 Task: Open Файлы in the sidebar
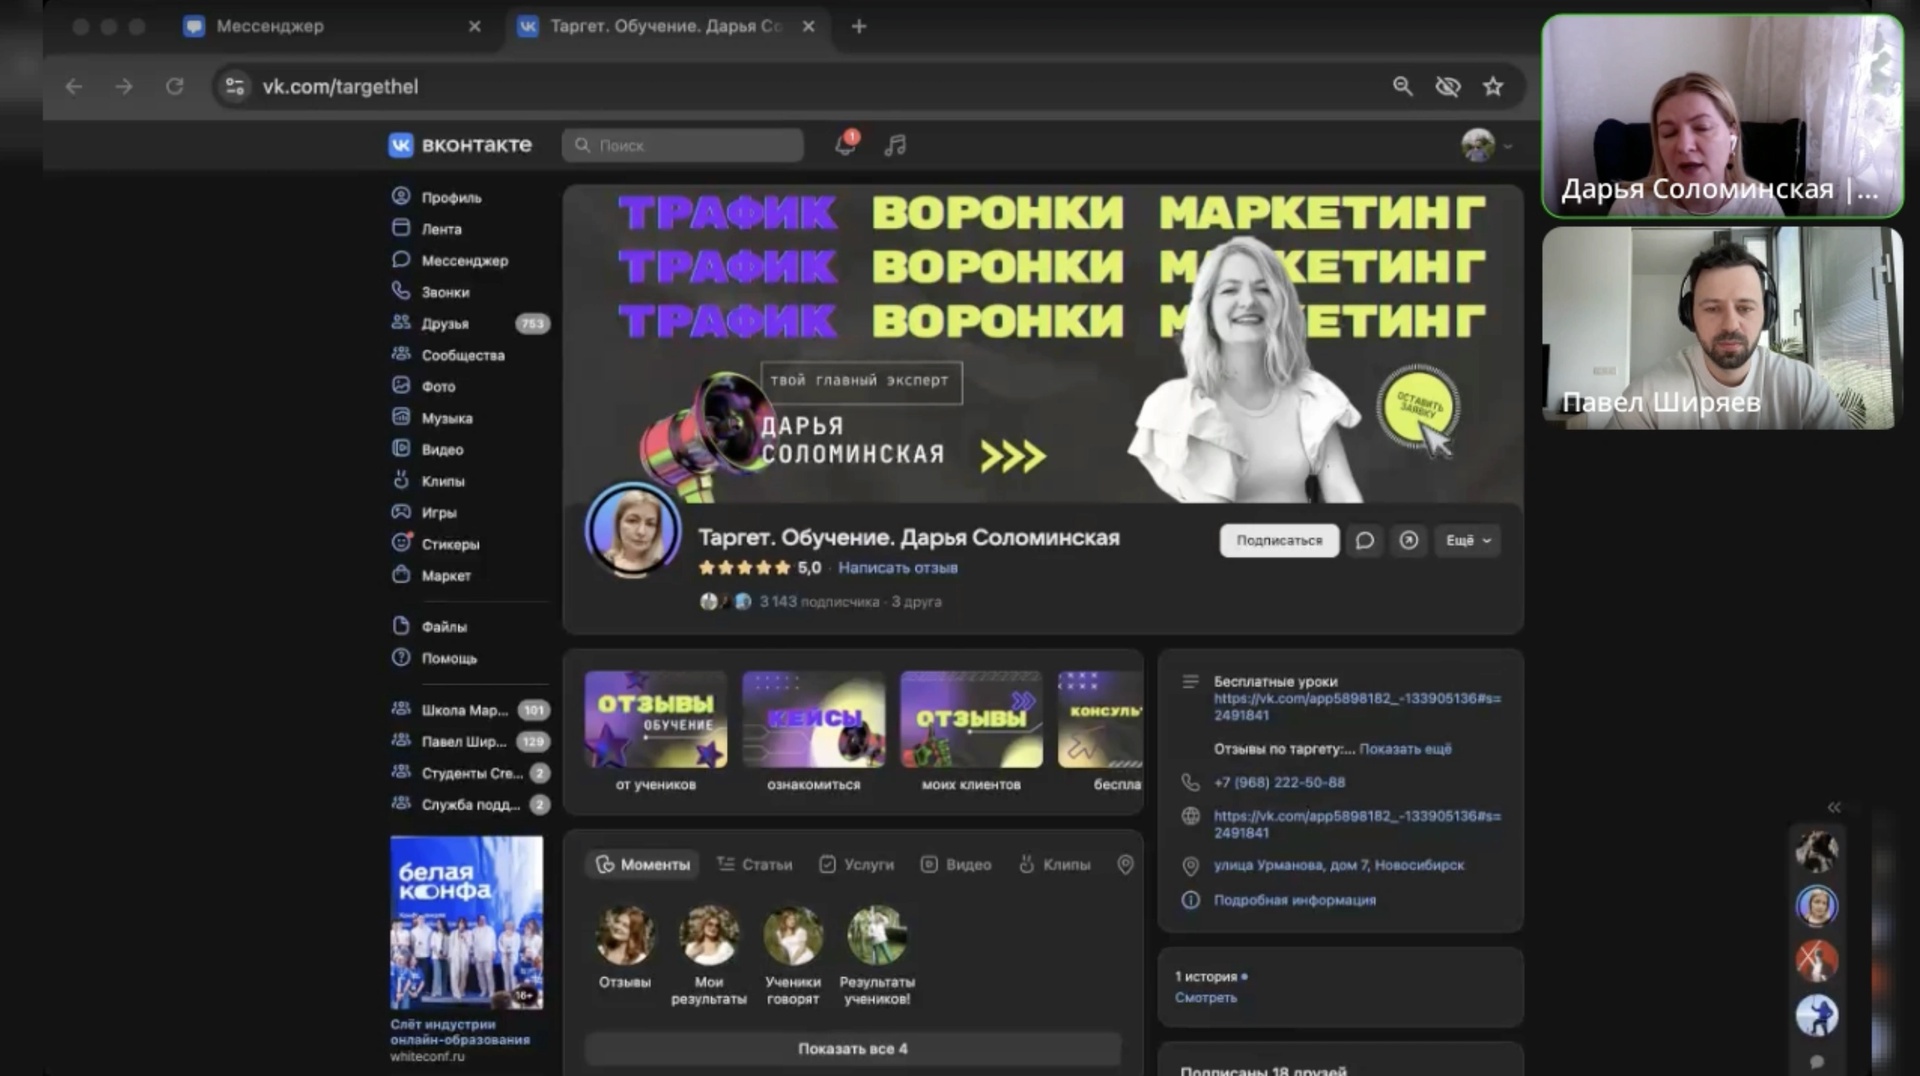pyautogui.click(x=430, y=627)
